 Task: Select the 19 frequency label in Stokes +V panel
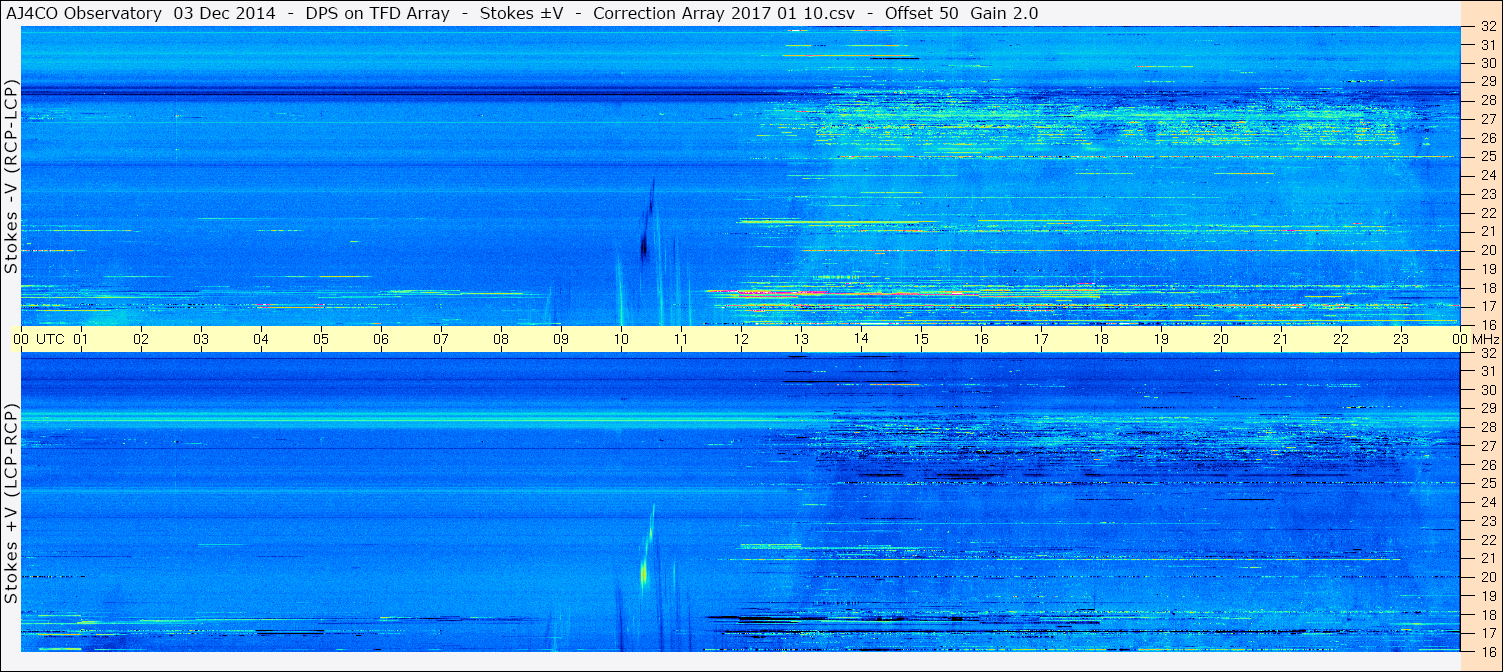coord(1487,596)
